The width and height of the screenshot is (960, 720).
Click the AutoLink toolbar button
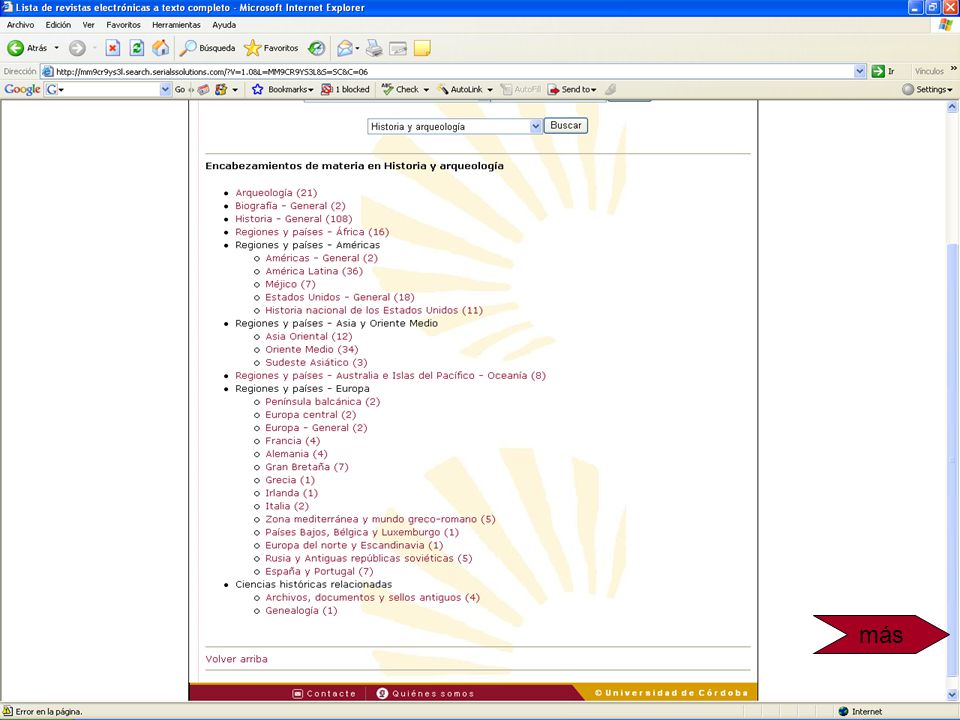coord(460,89)
